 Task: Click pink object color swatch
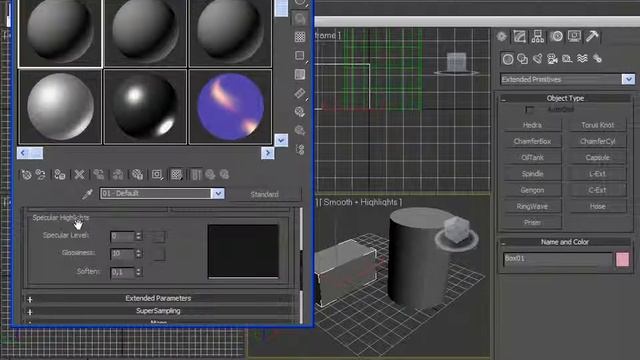(x=622, y=260)
